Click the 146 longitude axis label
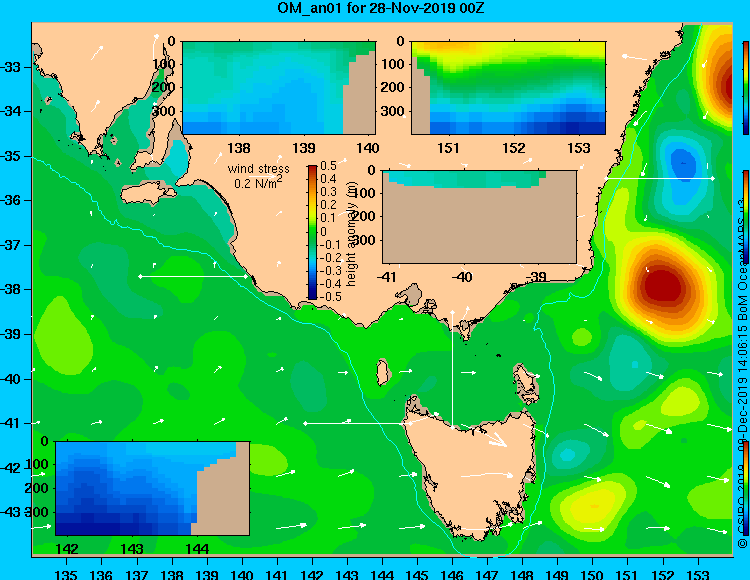Screen dimensions: 750x580 pos(452,574)
